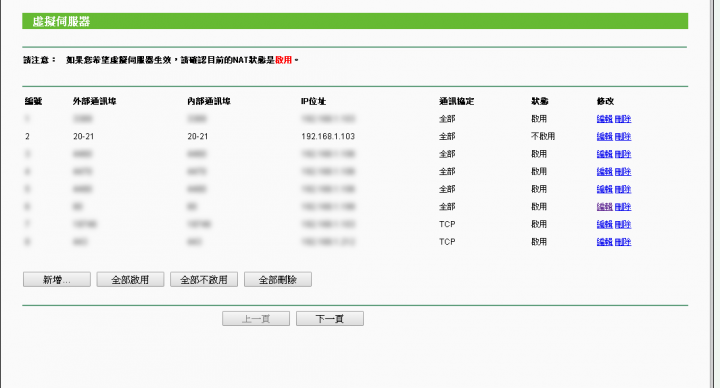Image resolution: width=720 pixels, height=388 pixels.
Task: Delete entry 2 with ports 20-21
Action: (623, 136)
